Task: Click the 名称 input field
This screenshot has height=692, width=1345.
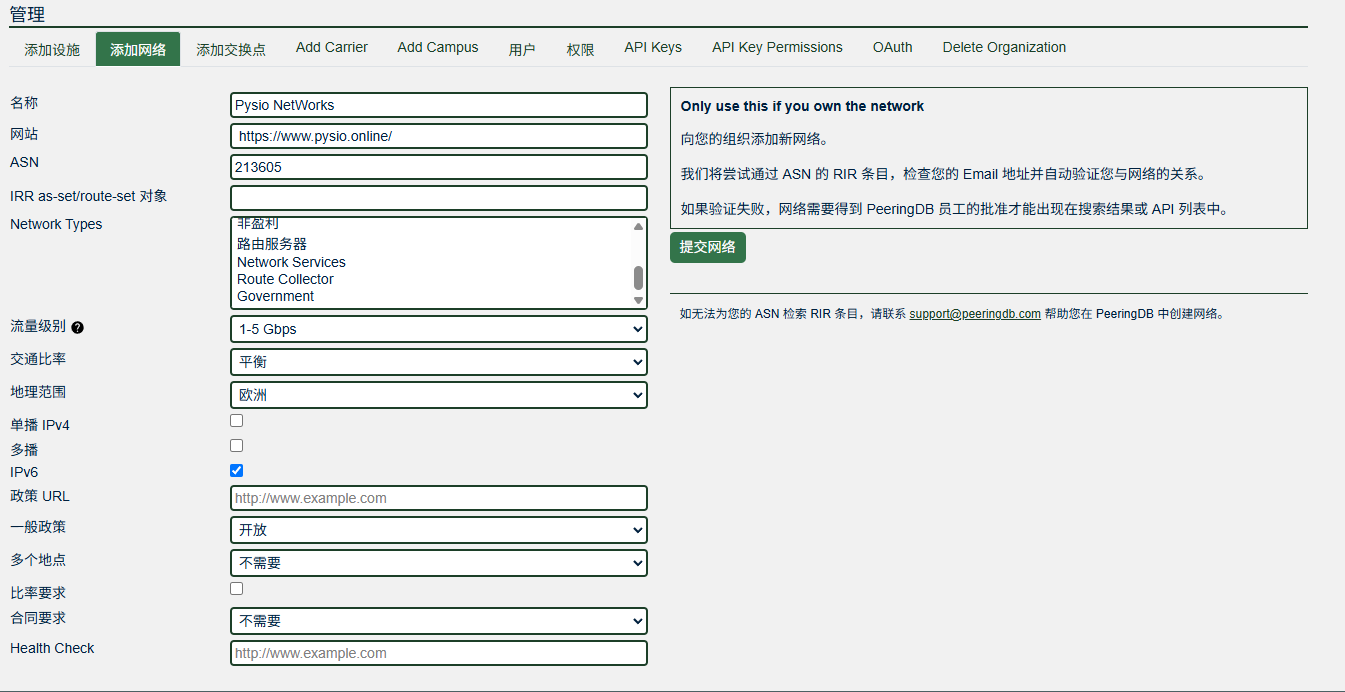Action: [x=439, y=105]
